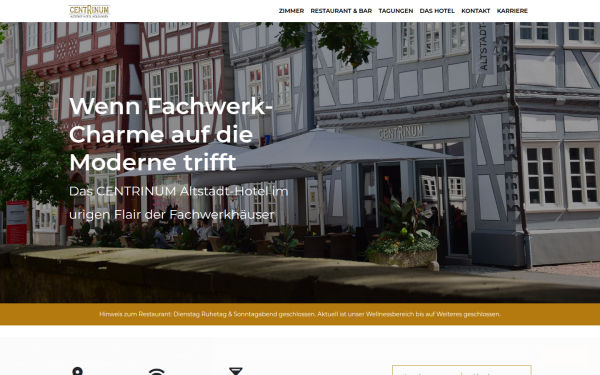Click the heading "Wenn Fachwerk-Charme auf die Moderne trifft"
This screenshot has height=375, width=600.
tap(171, 134)
